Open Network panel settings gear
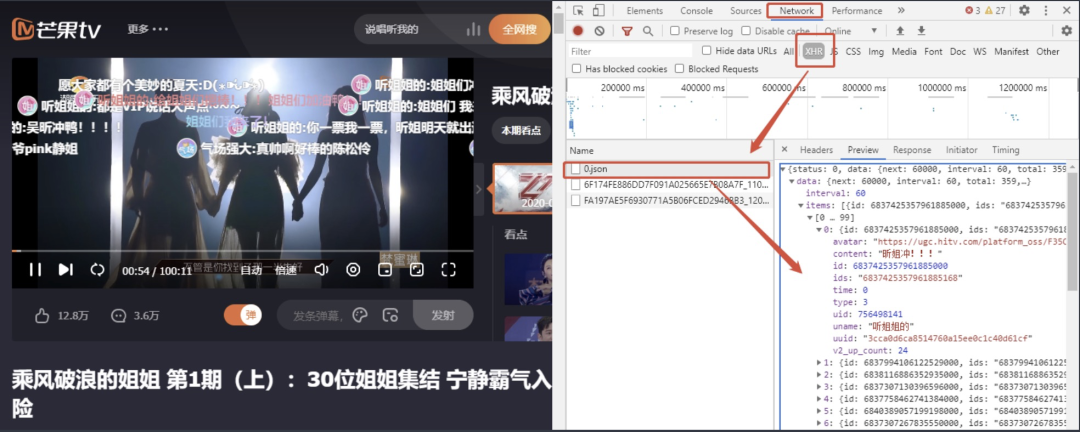This screenshot has height=432, width=1080. click(x=1066, y=30)
